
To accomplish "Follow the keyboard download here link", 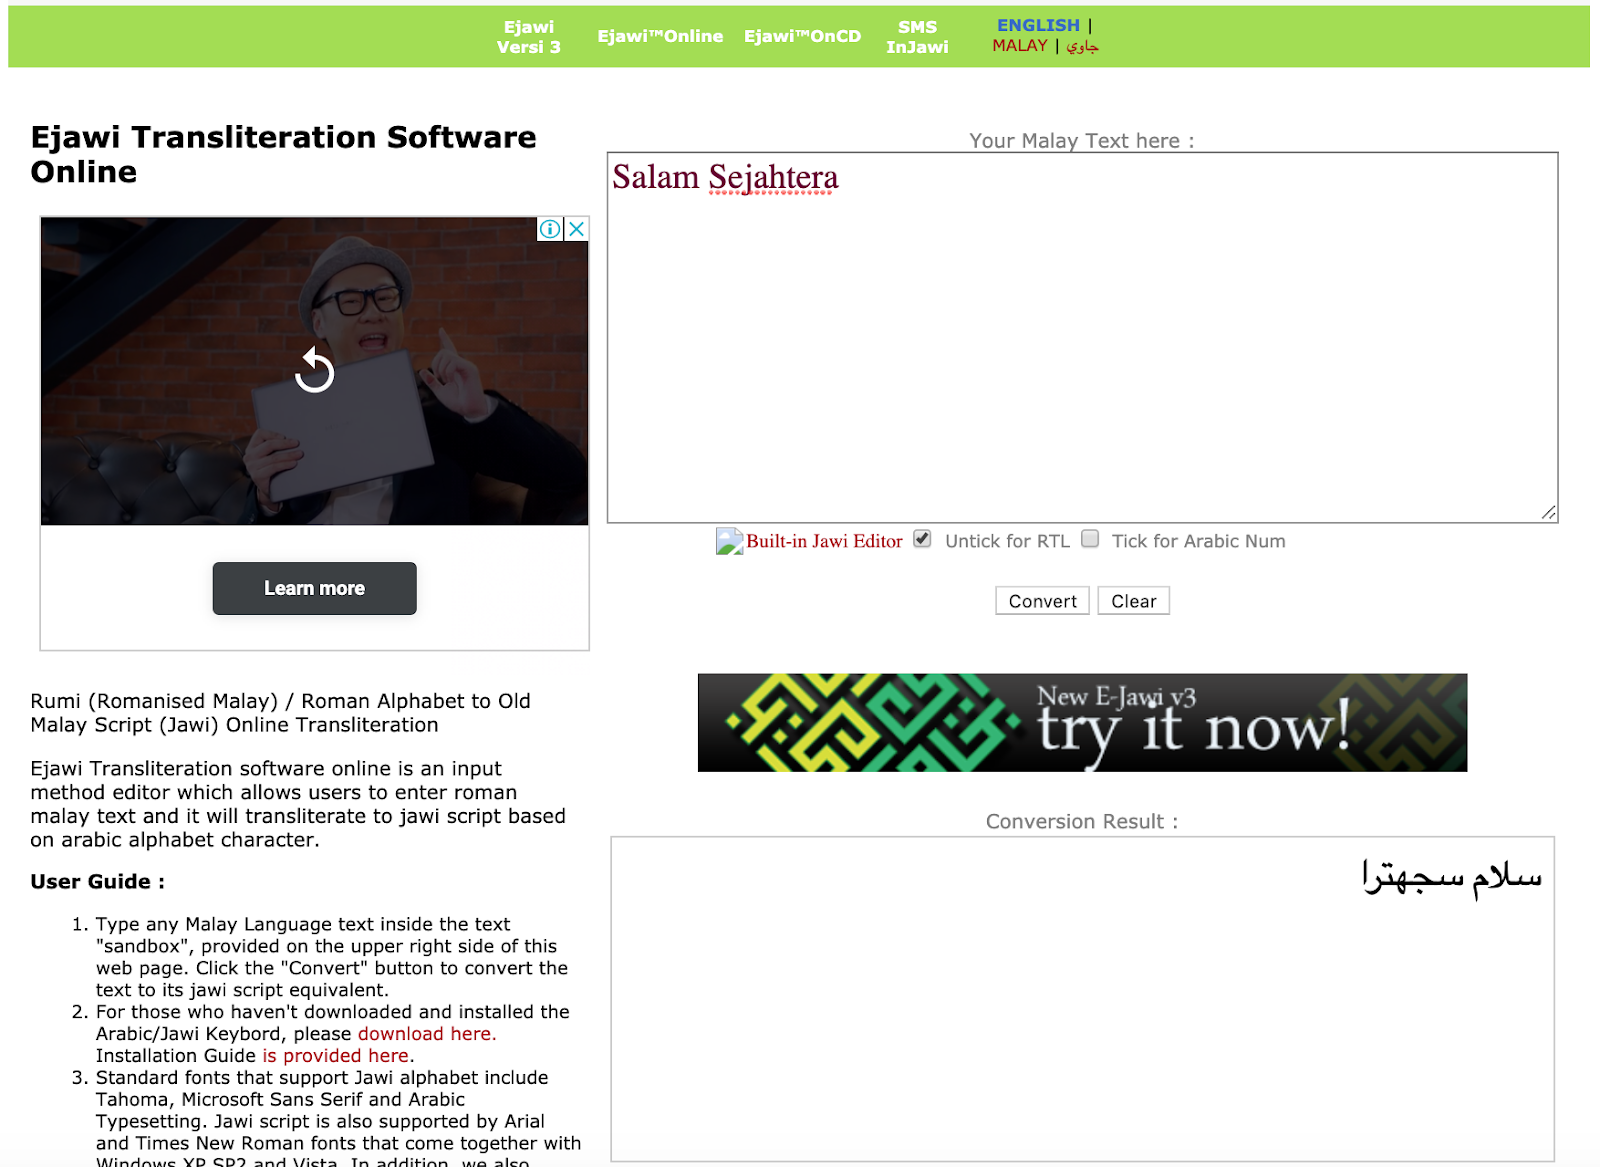I will [427, 1034].
